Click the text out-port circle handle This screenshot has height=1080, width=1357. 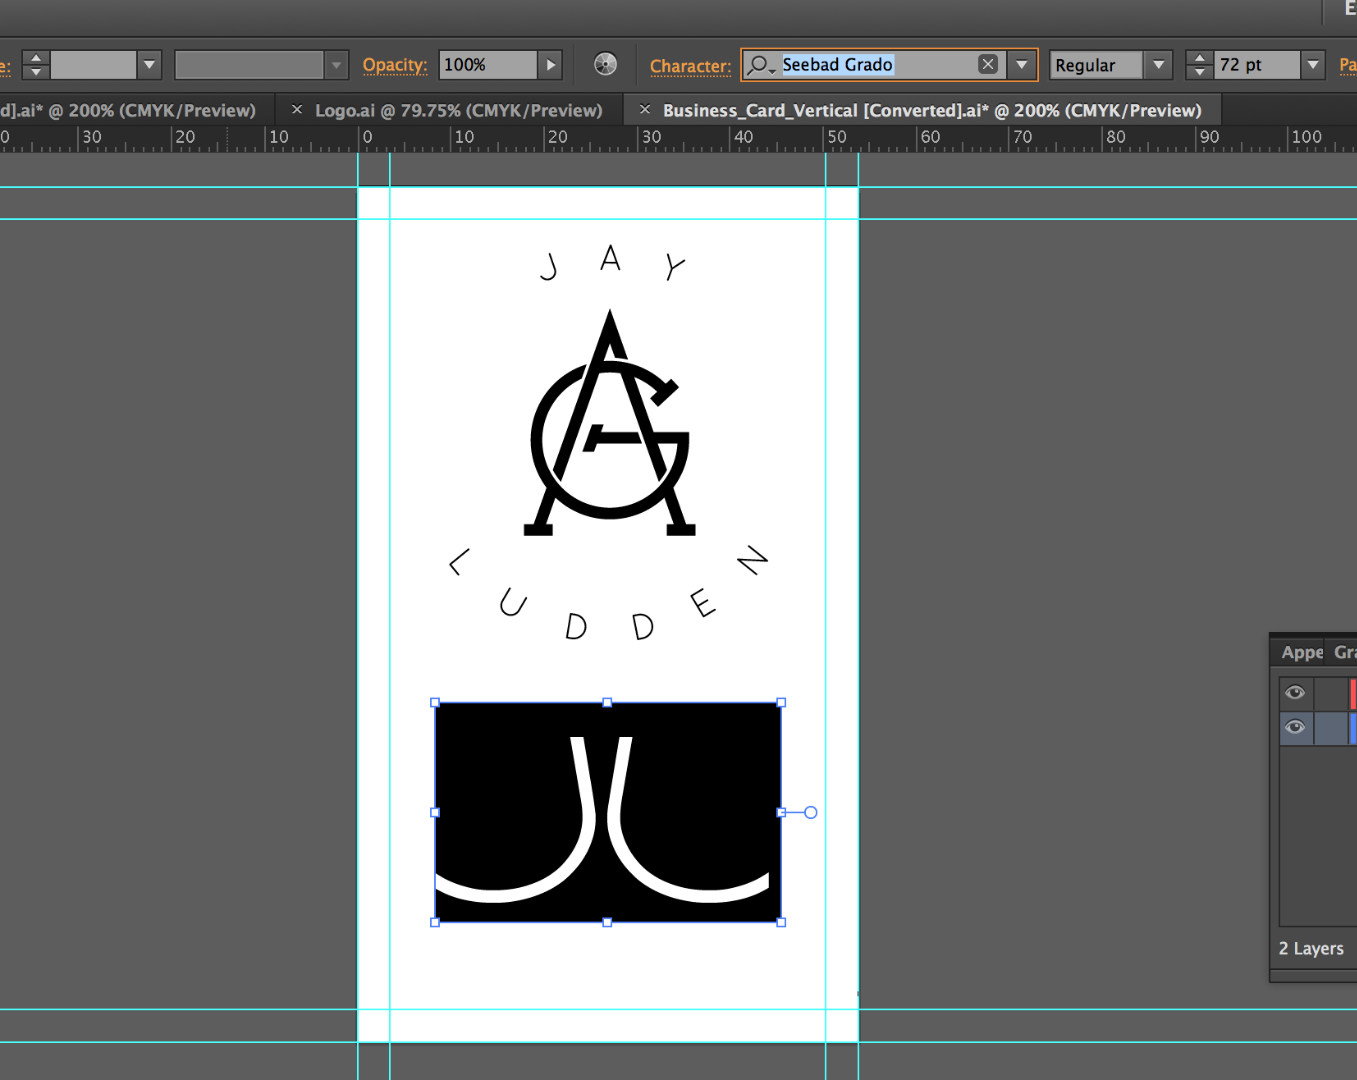click(x=811, y=812)
